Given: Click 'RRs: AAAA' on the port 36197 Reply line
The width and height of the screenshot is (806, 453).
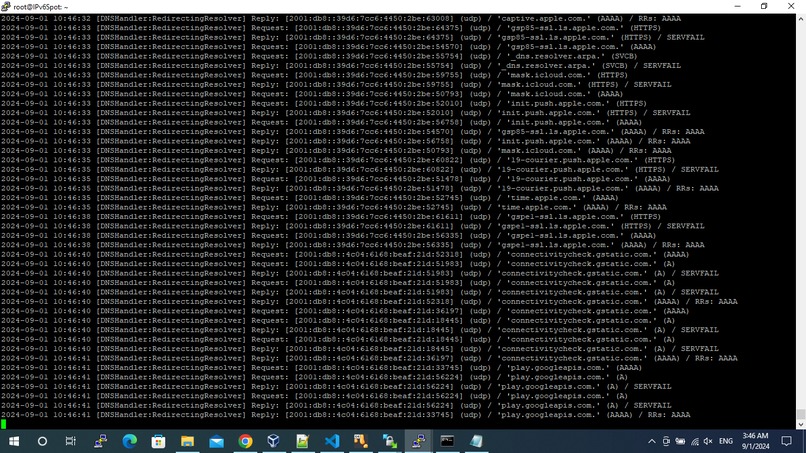Looking at the screenshot, I should (716, 358).
